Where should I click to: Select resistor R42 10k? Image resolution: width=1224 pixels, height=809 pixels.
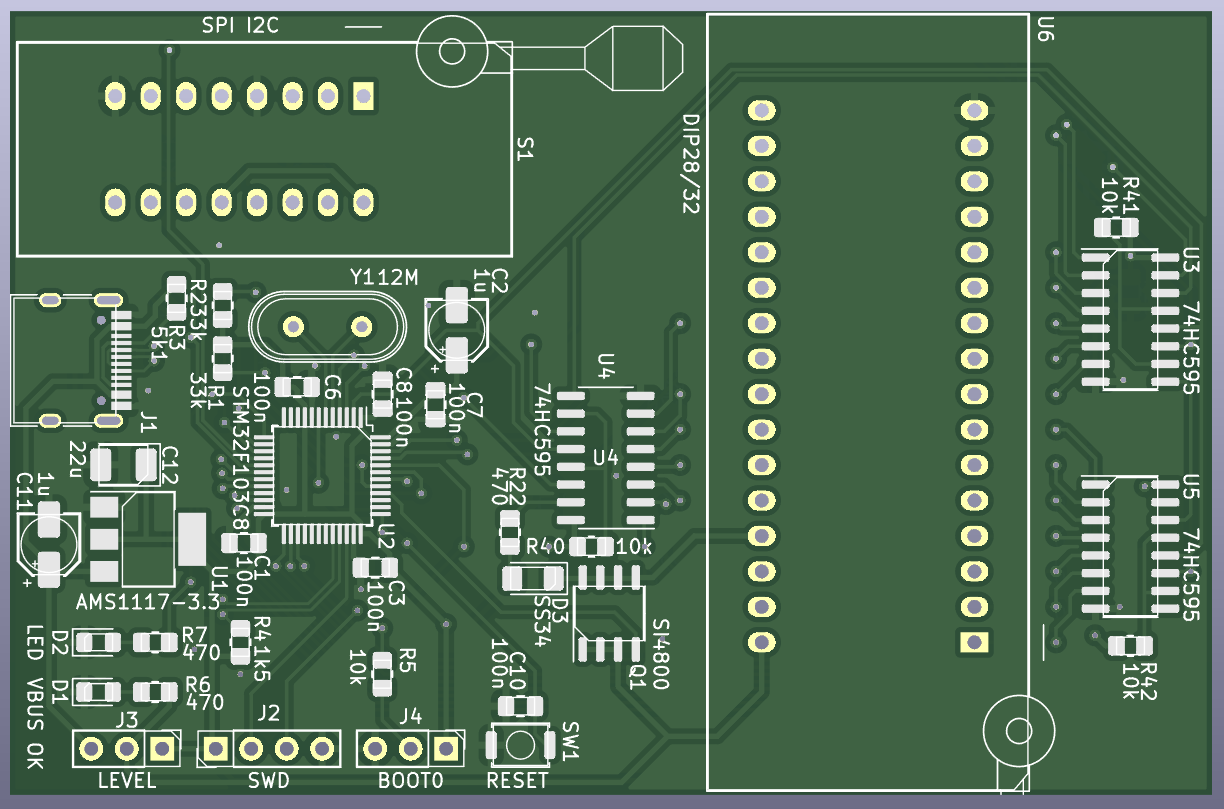1129,646
